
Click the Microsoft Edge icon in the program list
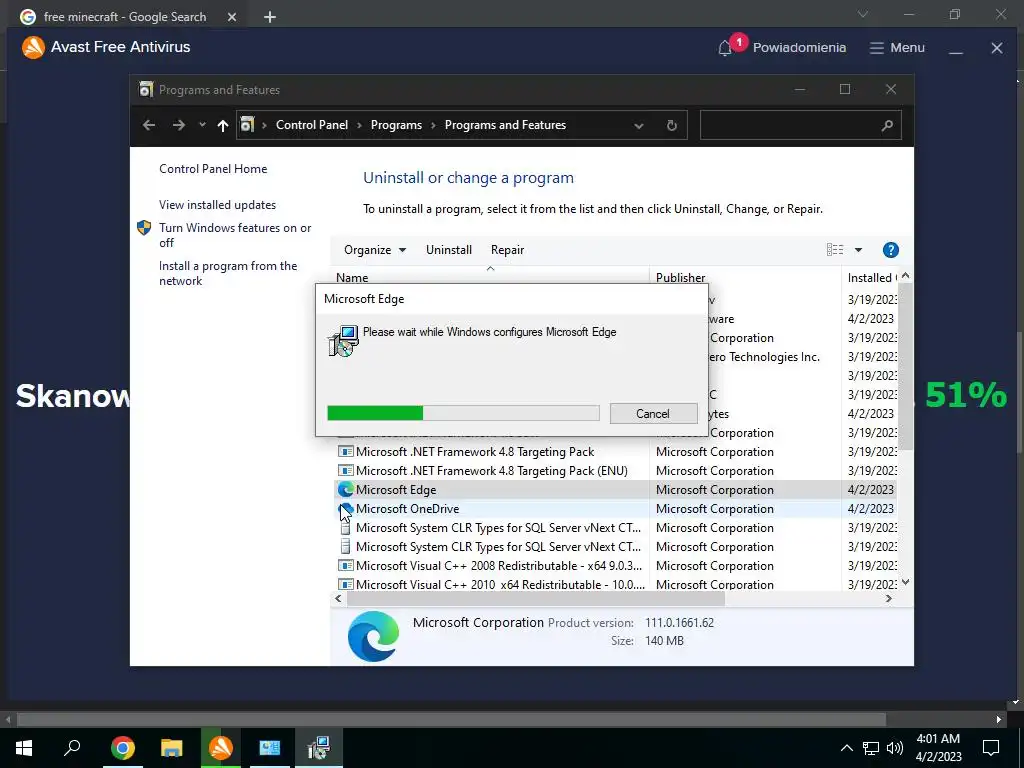click(x=345, y=490)
